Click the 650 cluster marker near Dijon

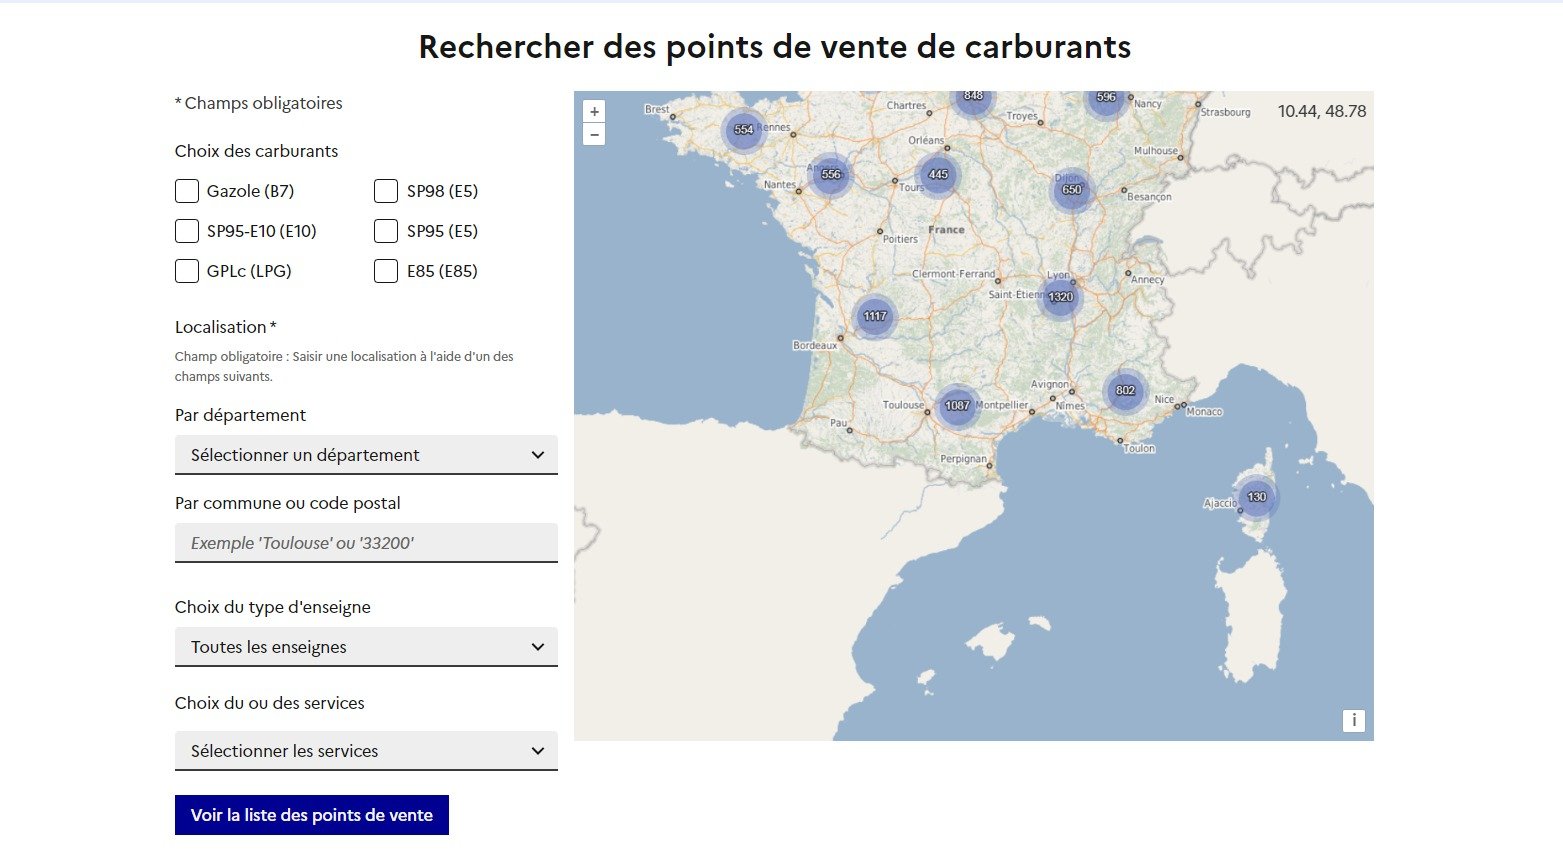tap(1072, 190)
